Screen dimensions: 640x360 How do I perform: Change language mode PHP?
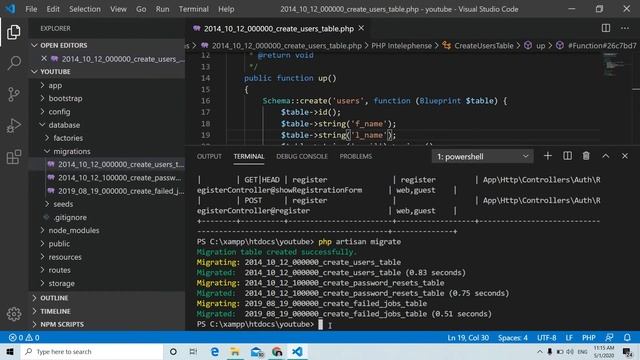click(589, 338)
